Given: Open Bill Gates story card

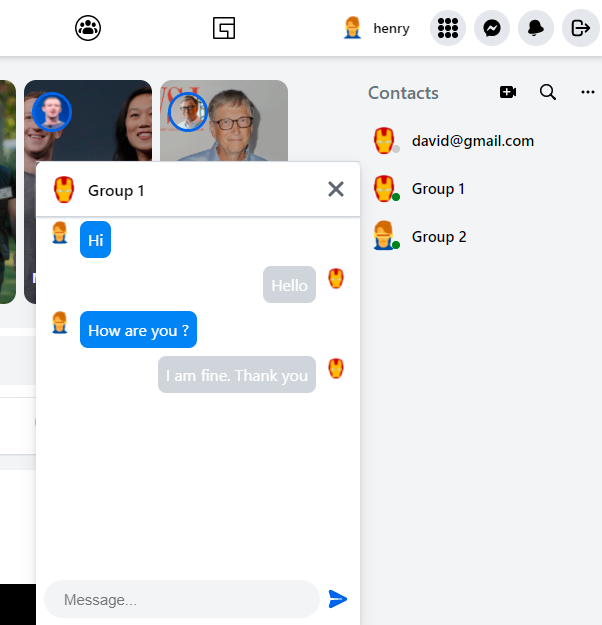Looking at the screenshot, I should click(224, 121).
